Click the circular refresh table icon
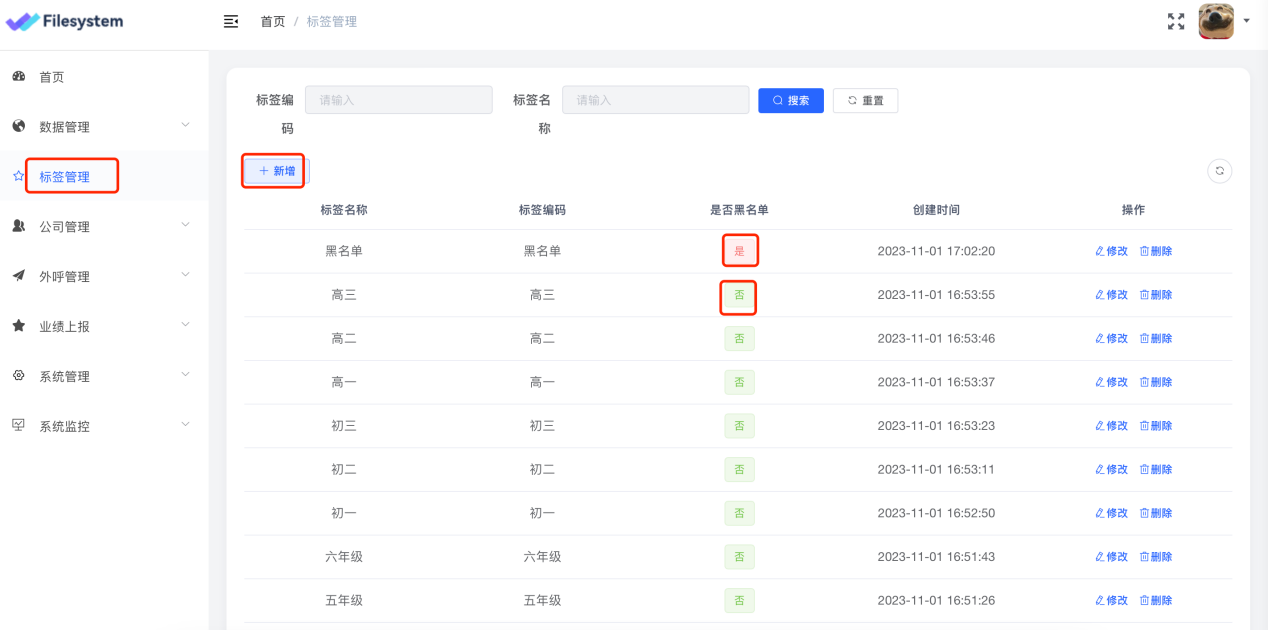 tap(1219, 171)
